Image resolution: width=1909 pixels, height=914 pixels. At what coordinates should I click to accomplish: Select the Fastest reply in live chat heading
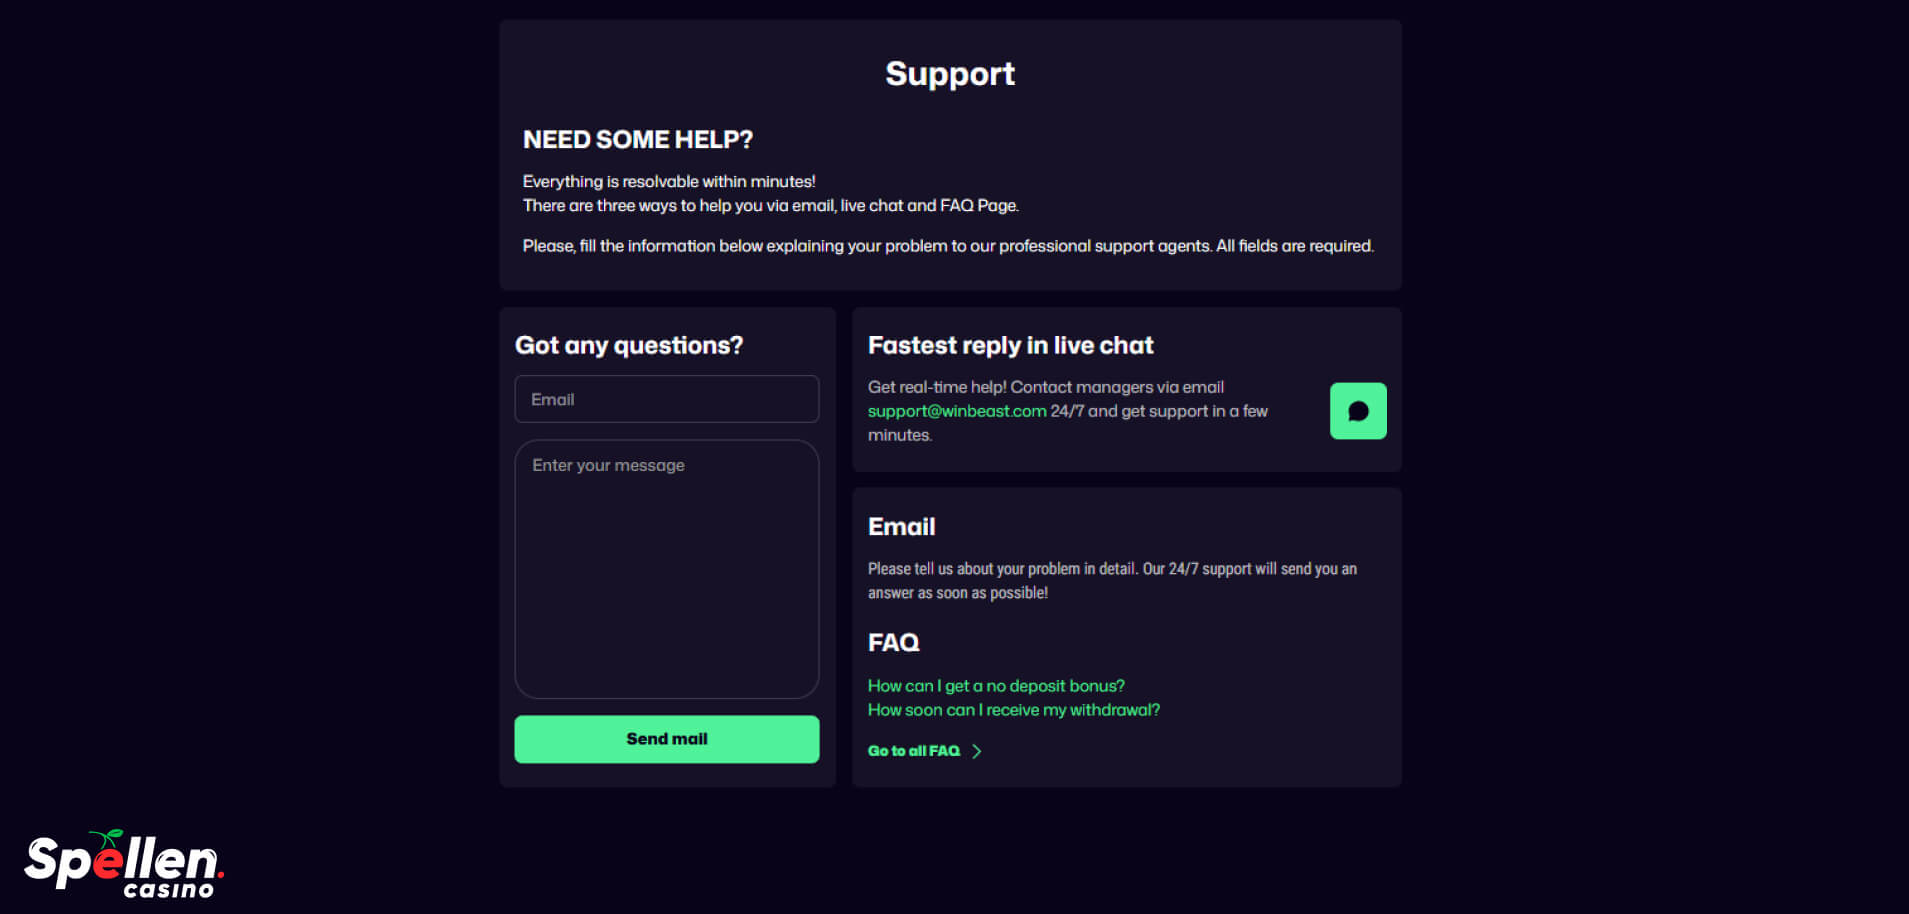click(x=1010, y=346)
